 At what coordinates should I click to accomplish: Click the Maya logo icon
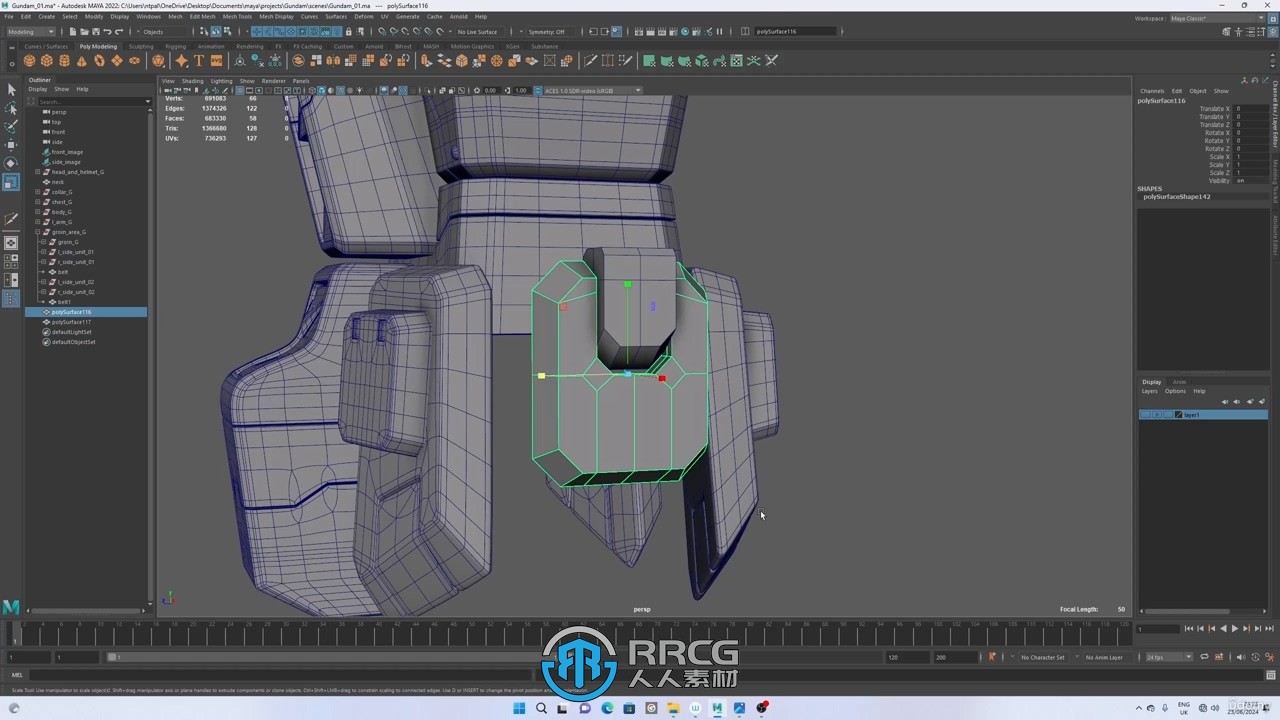pyautogui.click(x=11, y=606)
